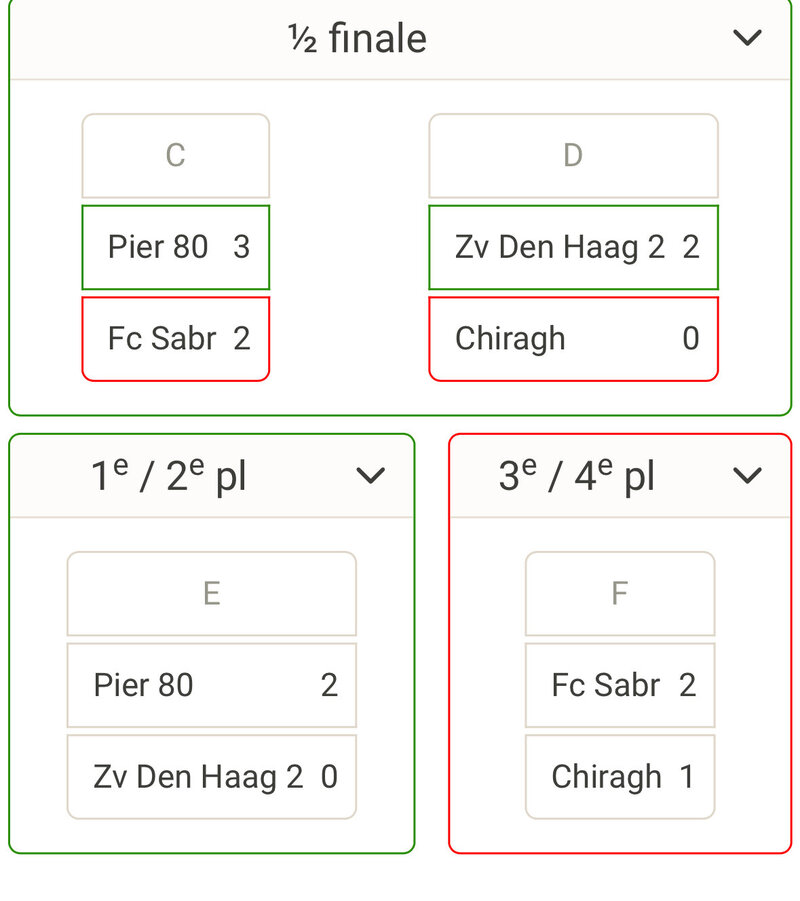Image resolution: width=800 pixels, height=901 pixels.
Task: Select Fc Sabr in match C
Action: coord(161,339)
